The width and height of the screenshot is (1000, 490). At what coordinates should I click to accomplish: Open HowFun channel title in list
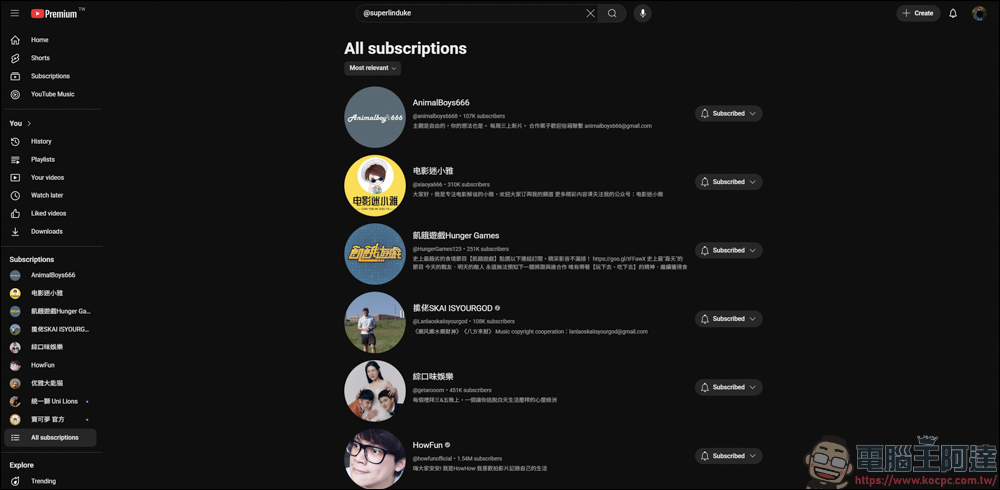click(427, 445)
